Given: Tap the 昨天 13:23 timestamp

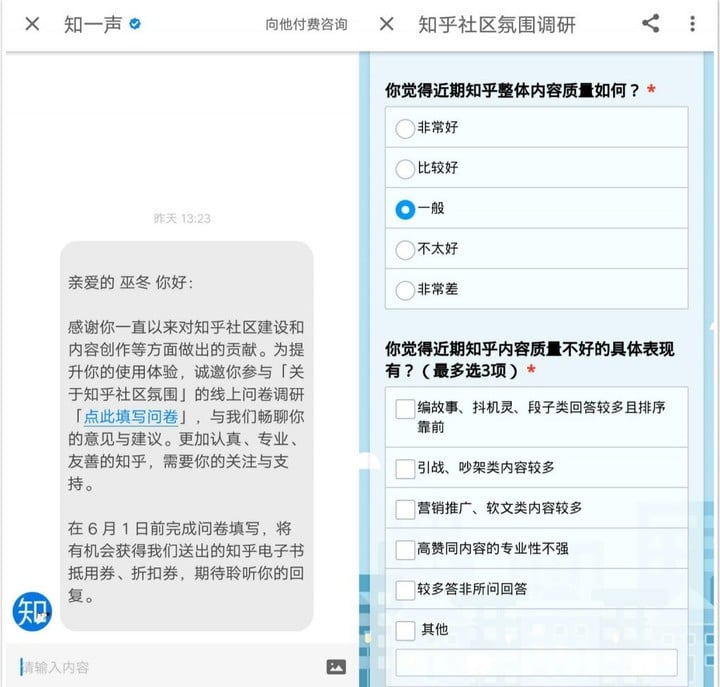Looking at the screenshot, I should click(x=182, y=218).
